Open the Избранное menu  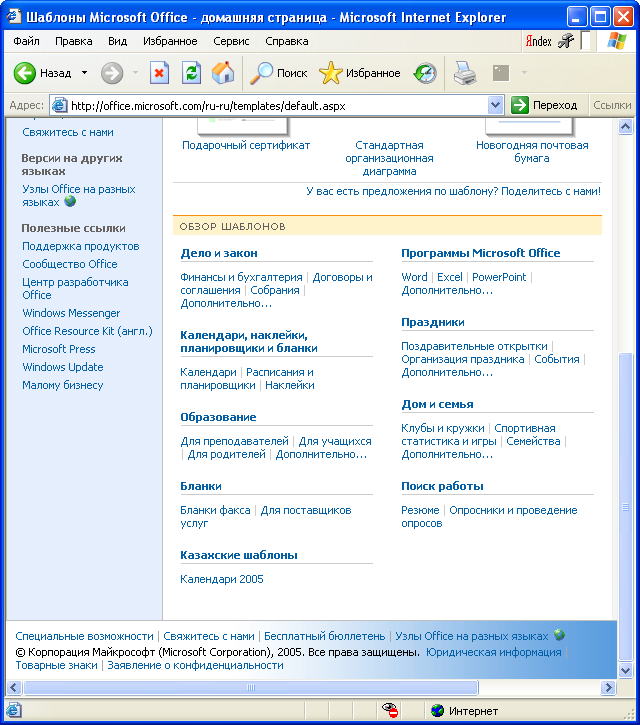click(x=170, y=41)
